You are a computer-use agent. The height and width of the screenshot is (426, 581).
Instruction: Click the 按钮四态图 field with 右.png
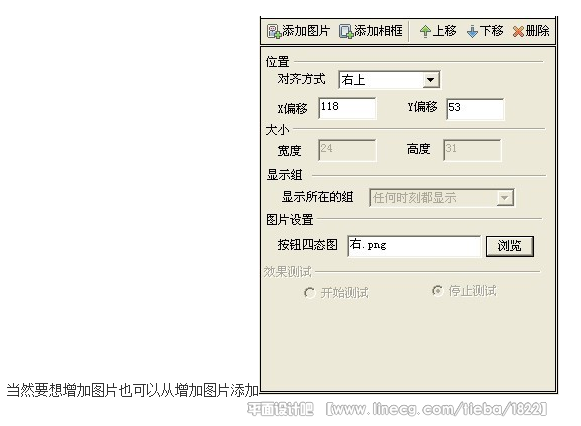[x=414, y=246]
